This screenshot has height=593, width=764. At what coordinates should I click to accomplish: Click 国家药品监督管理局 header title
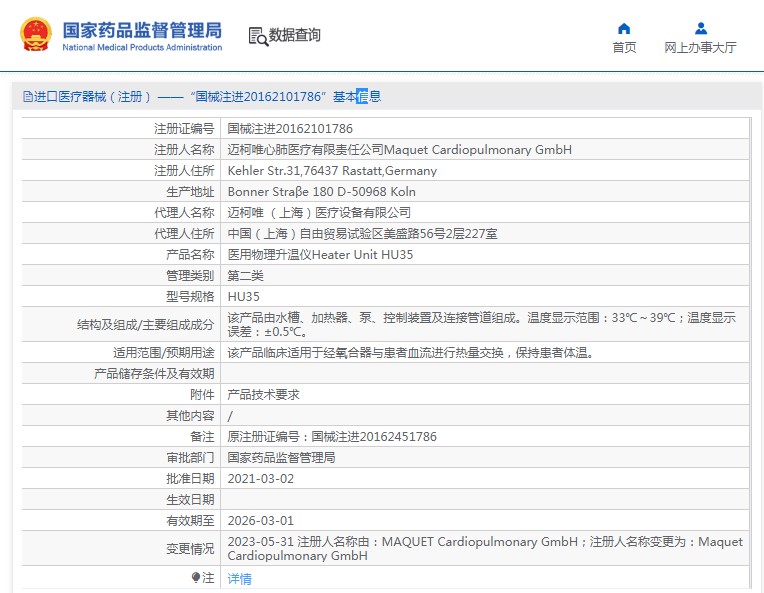(x=142, y=30)
